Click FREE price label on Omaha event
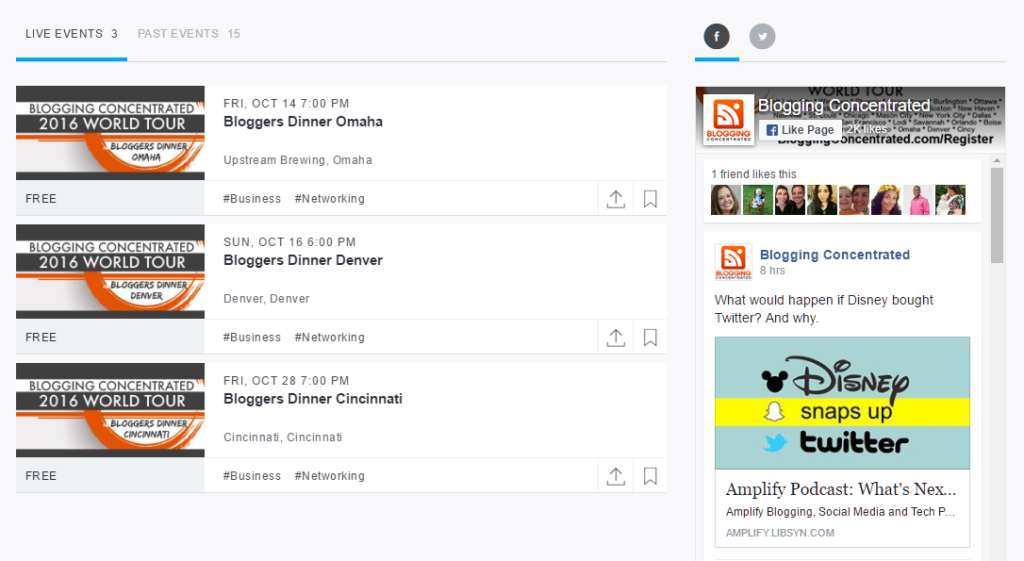Viewport: 1024px width, 561px height. coord(41,199)
